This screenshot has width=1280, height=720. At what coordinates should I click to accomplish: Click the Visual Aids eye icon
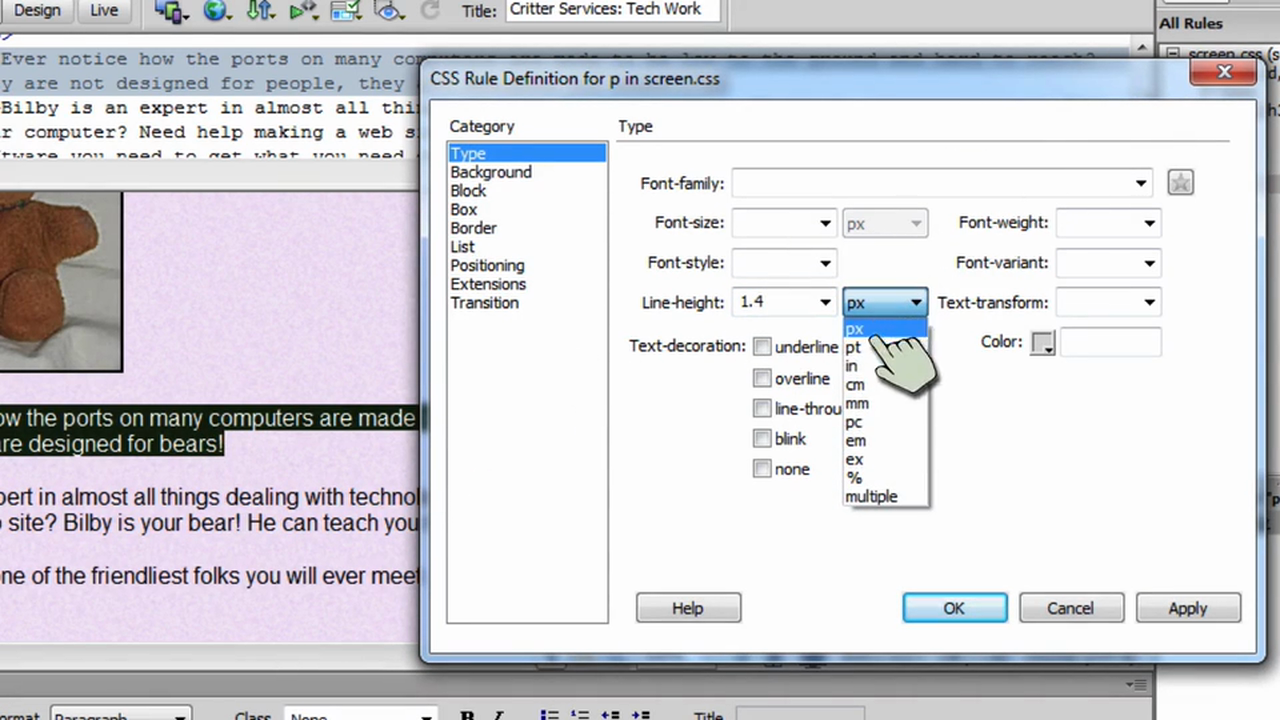(x=388, y=10)
